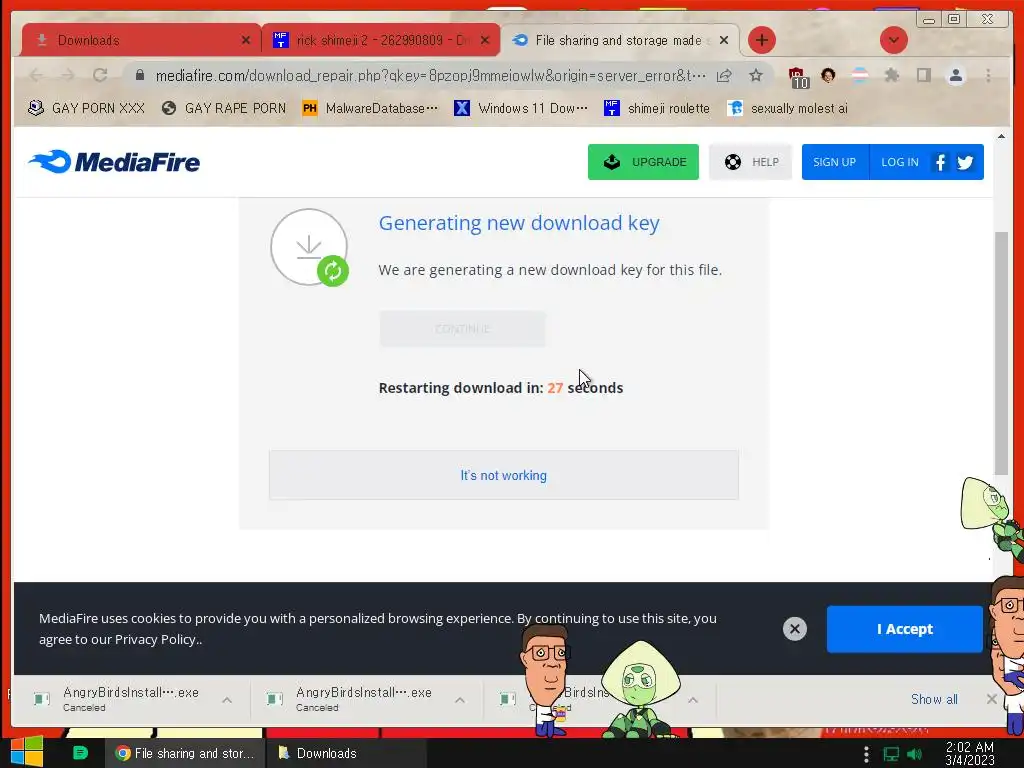Open the shimeji roulette bookmark

[656, 108]
